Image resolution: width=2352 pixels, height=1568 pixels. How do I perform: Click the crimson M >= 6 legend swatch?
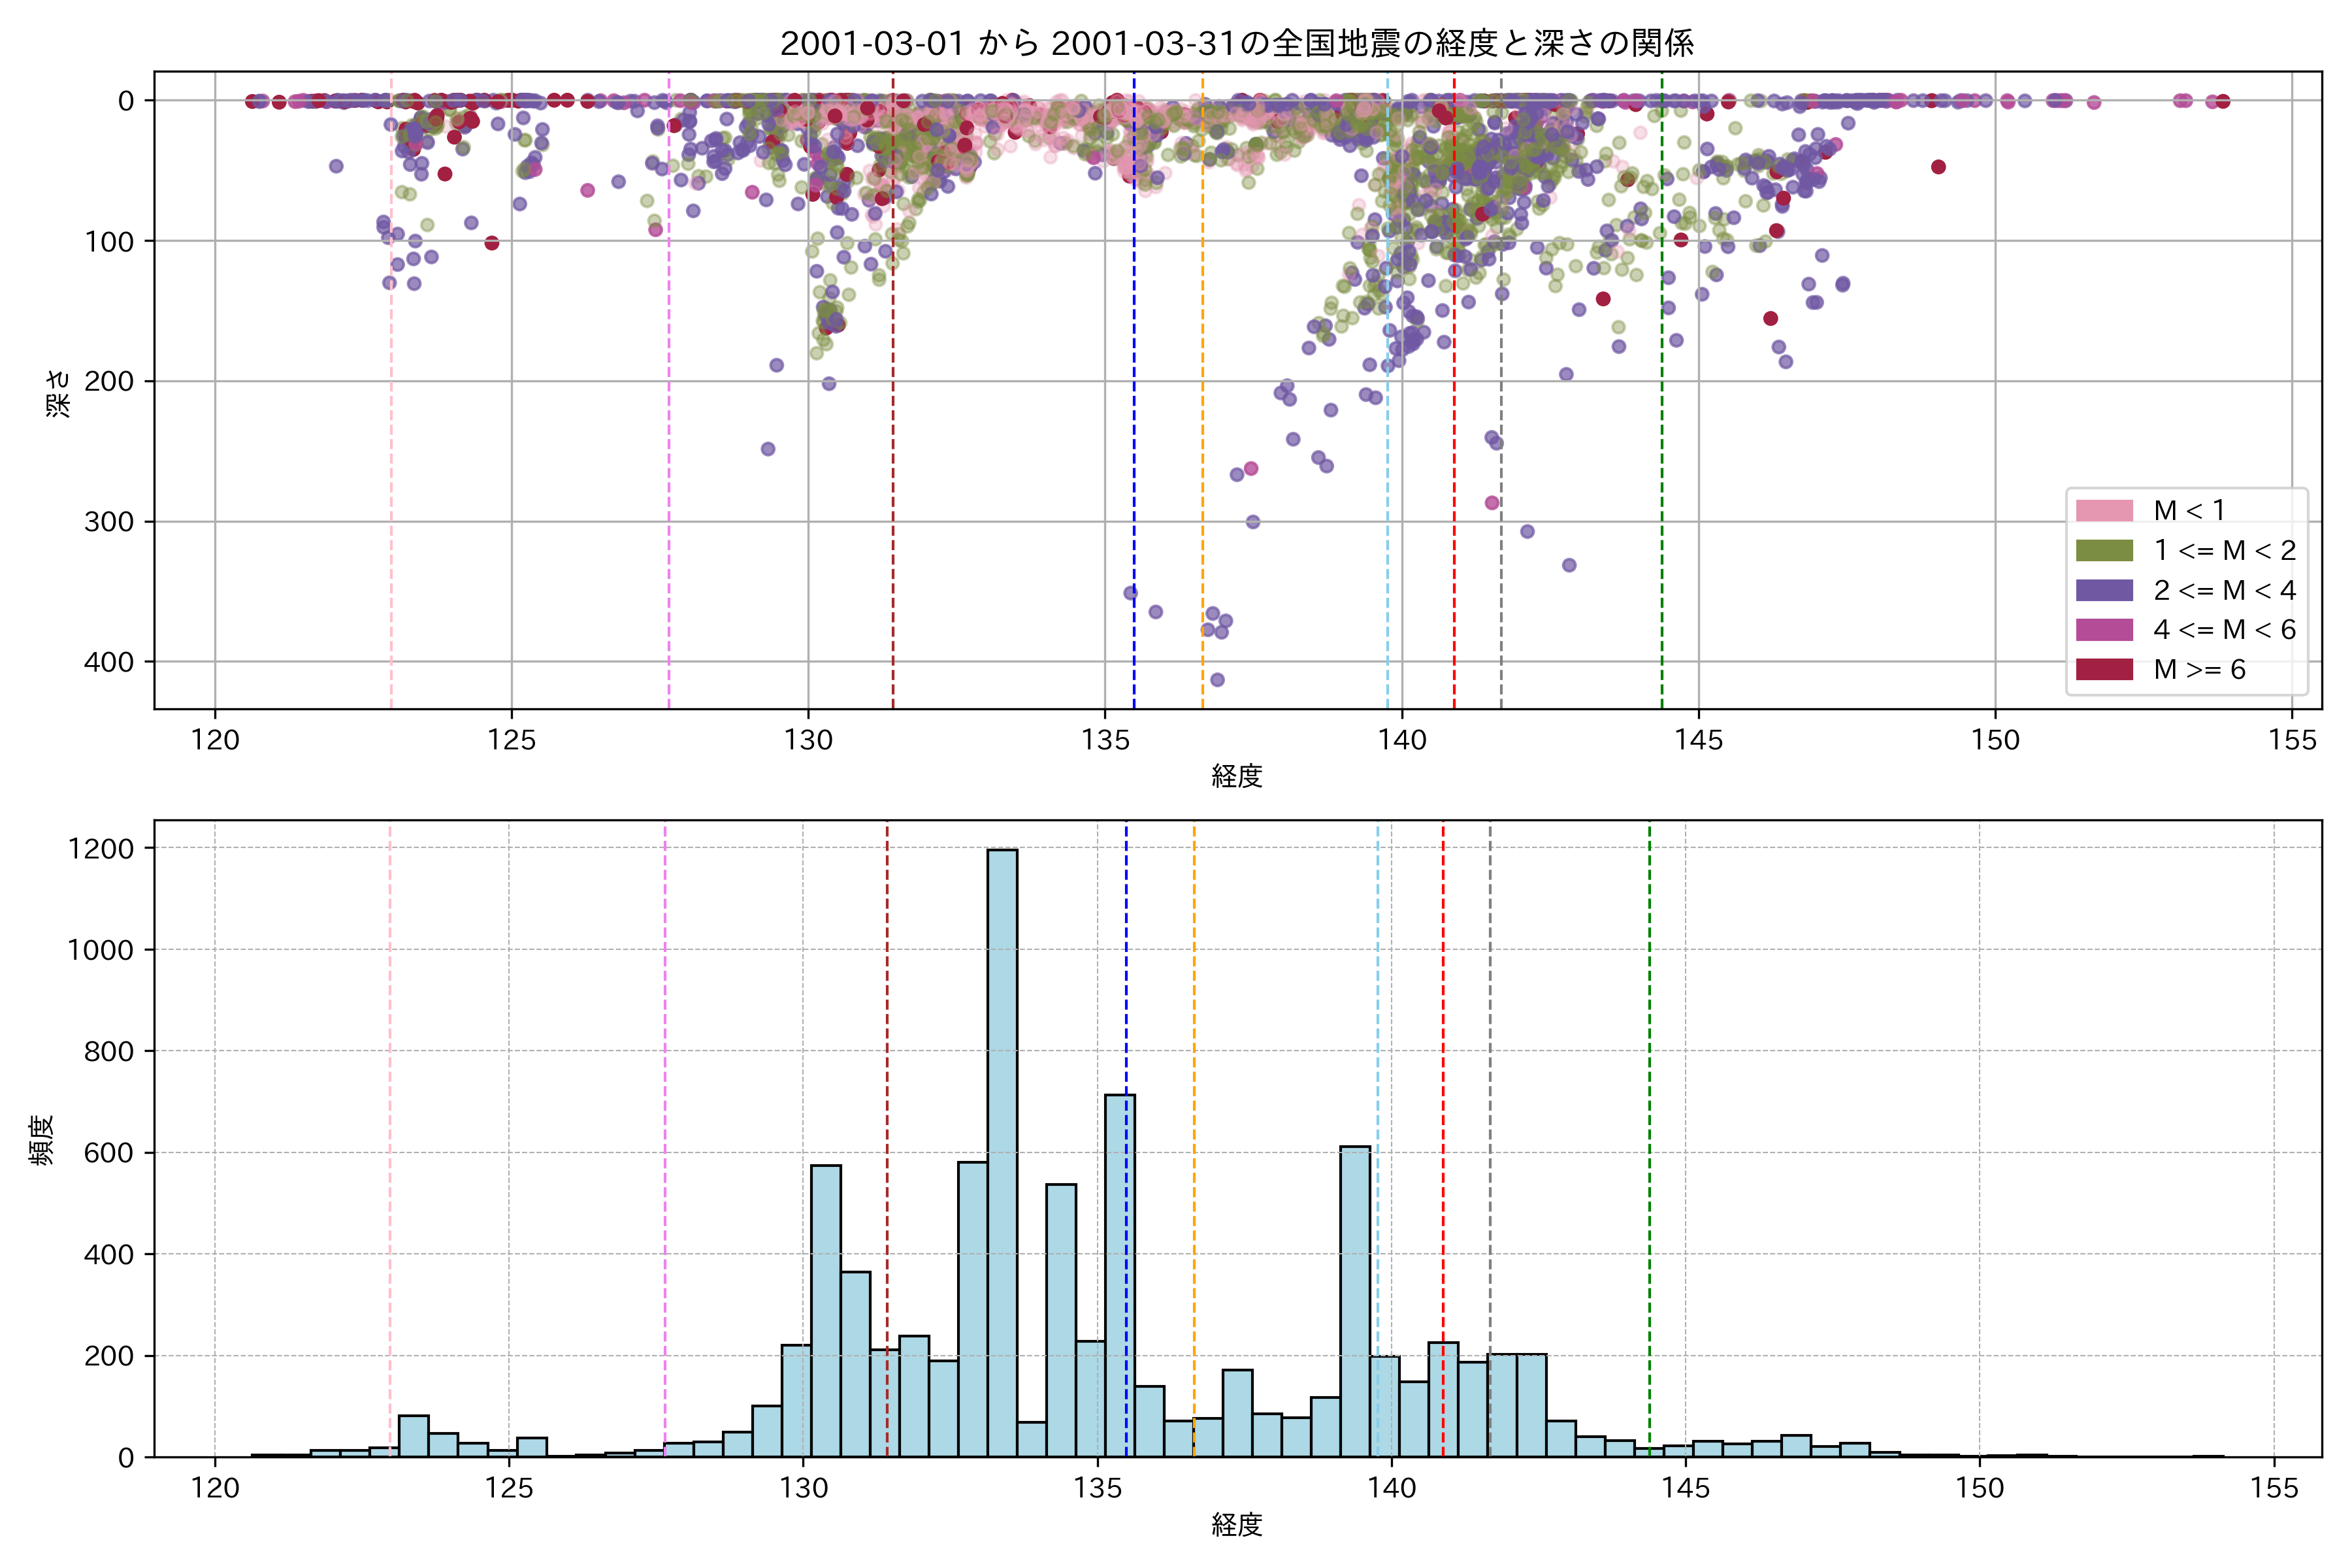point(2104,669)
